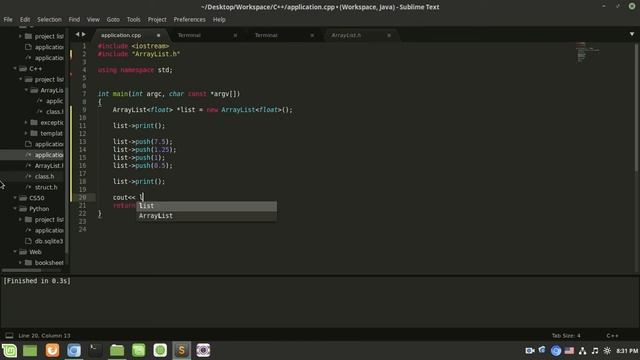Screen dimensions: 640x360
Task: Open Chromium browser from the taskbar
Action: [74, 350]
